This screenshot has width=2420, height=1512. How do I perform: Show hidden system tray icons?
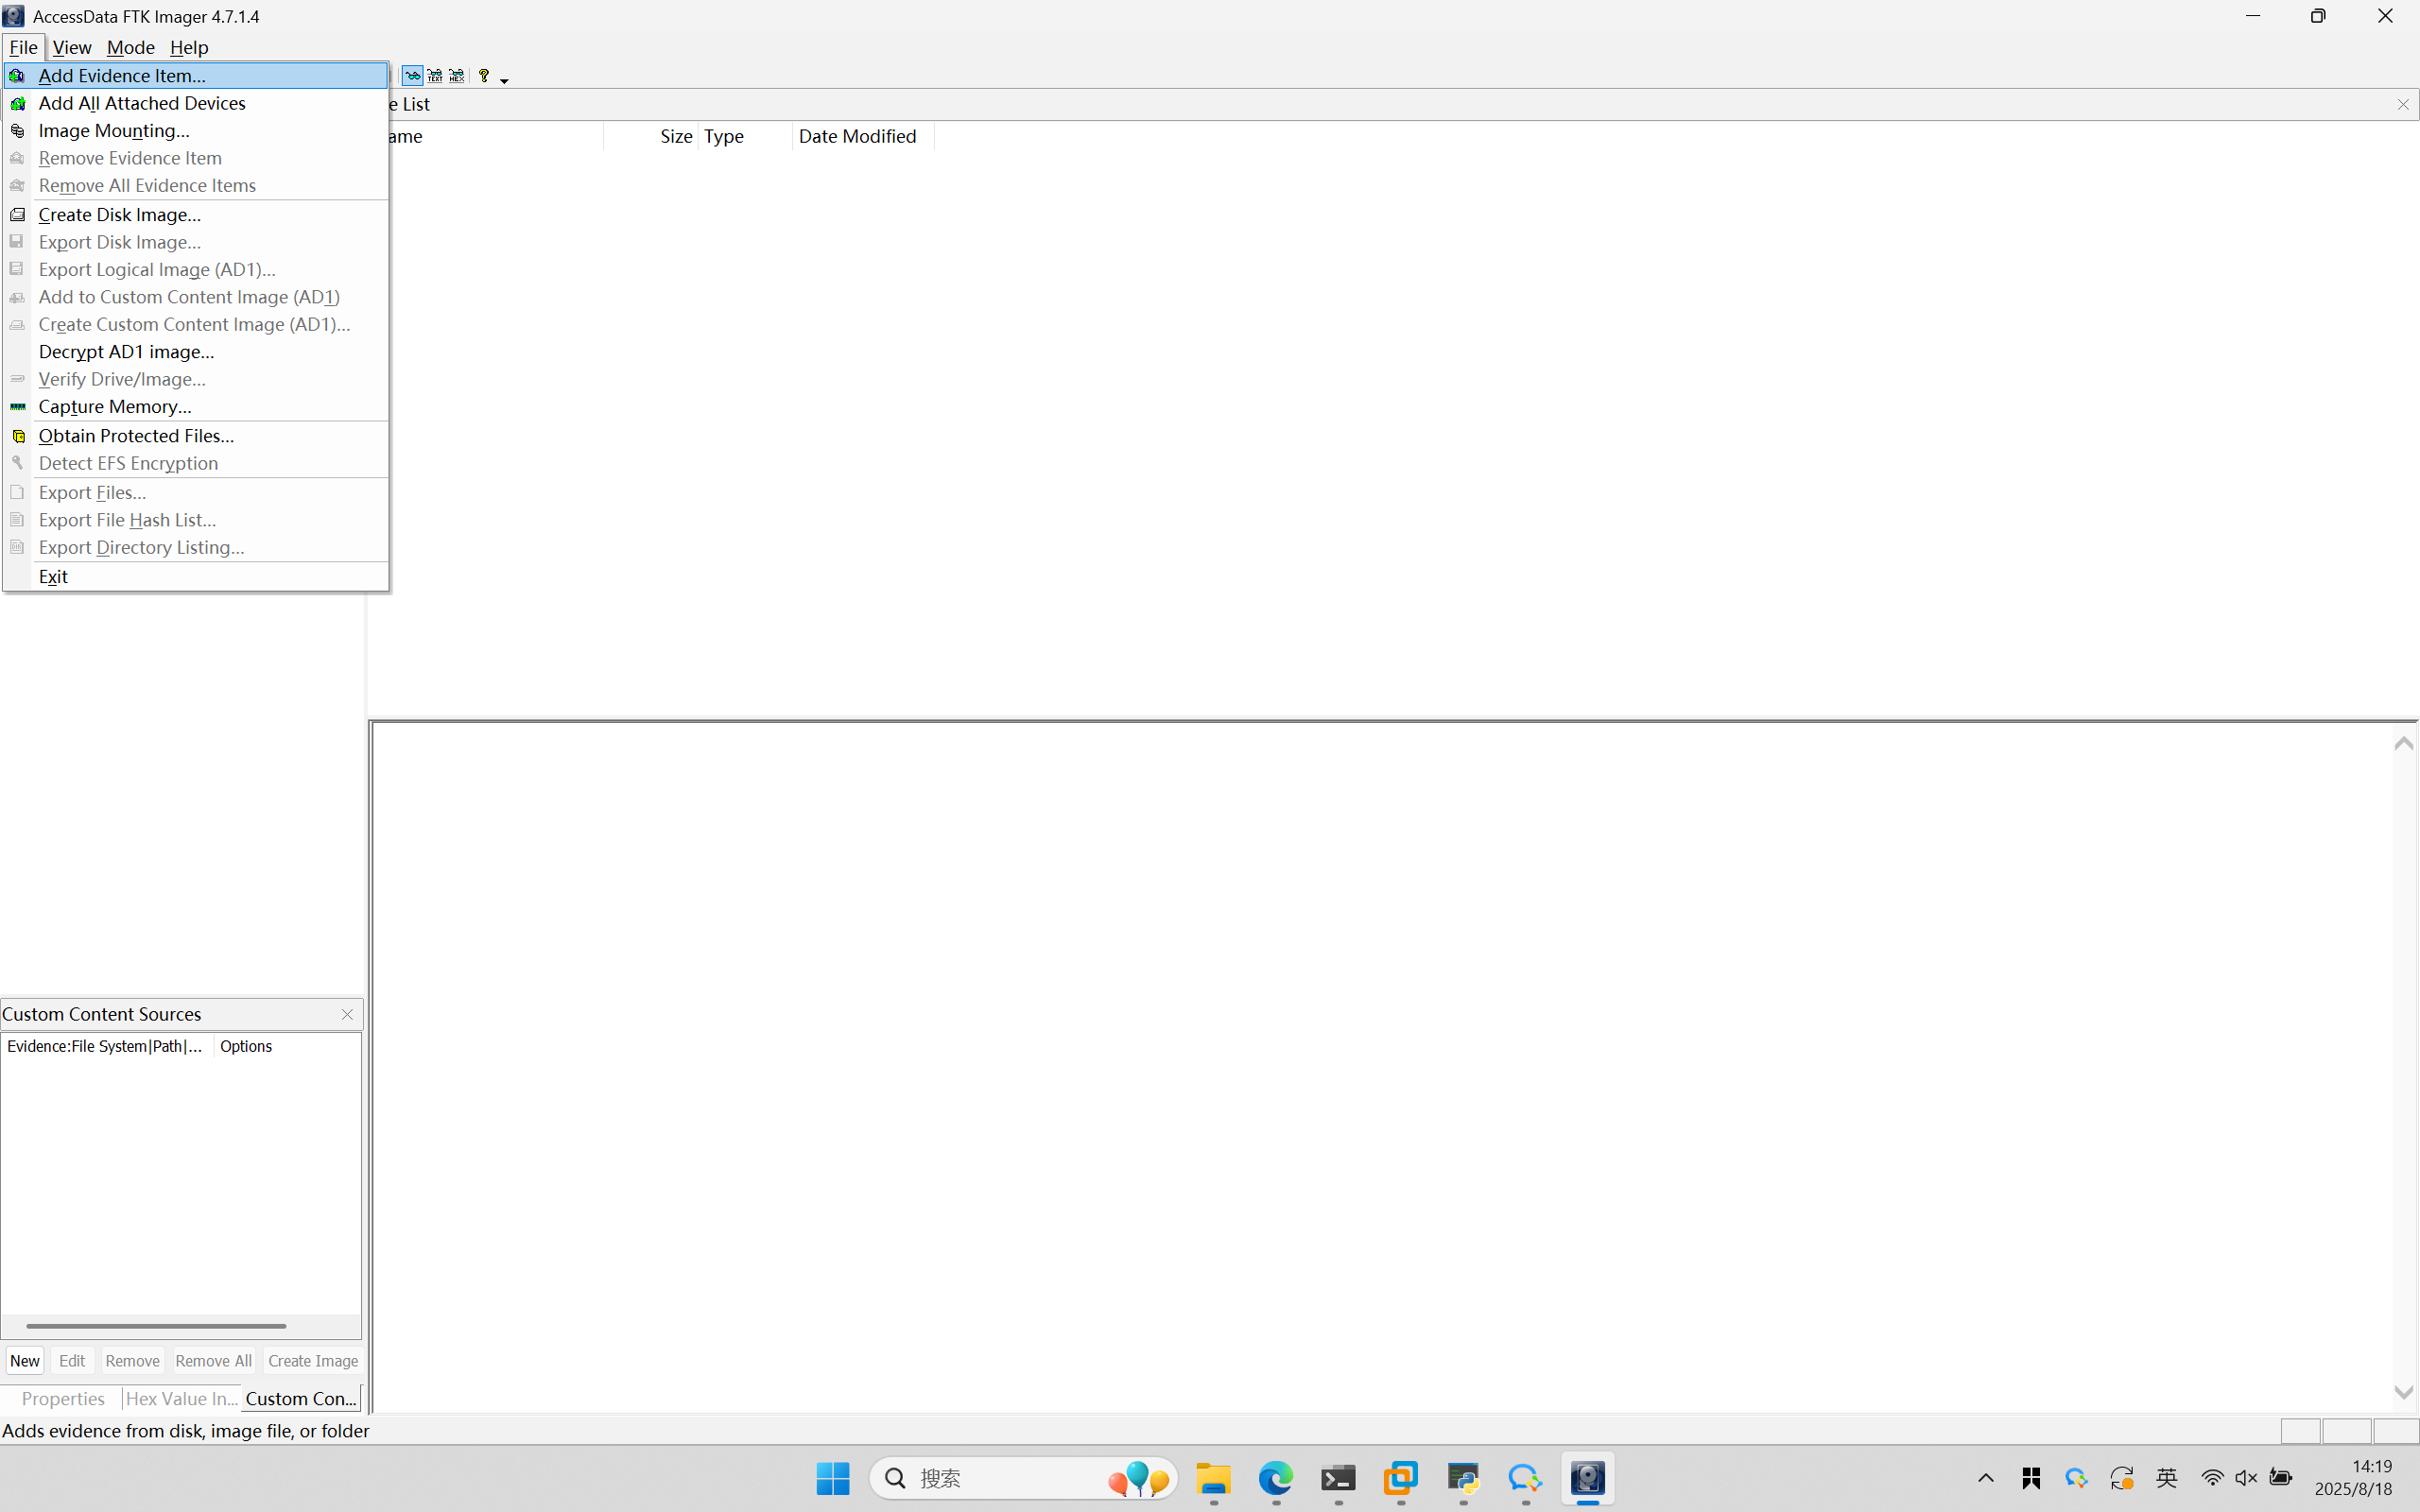1986,1478
